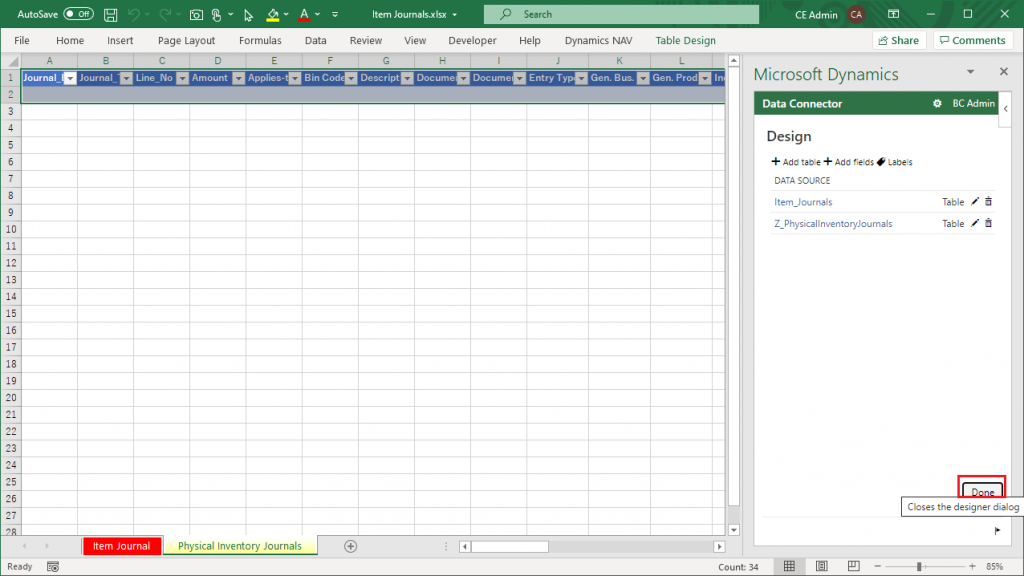
Task: Switch to the Item Journal sheet tab
Action: tap(121, 546)
